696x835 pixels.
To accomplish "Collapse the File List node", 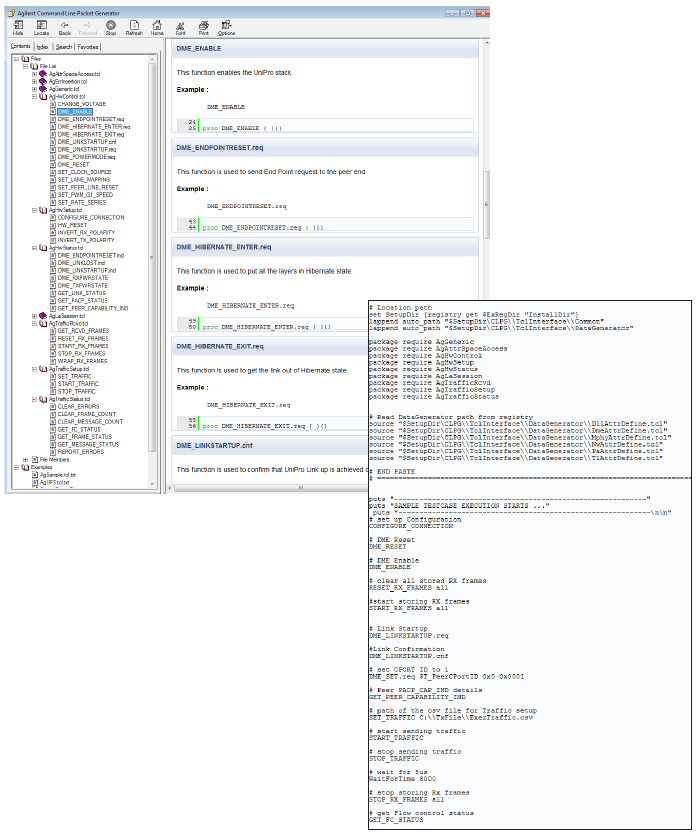I will pyautogui.click(x=25, y=67).
